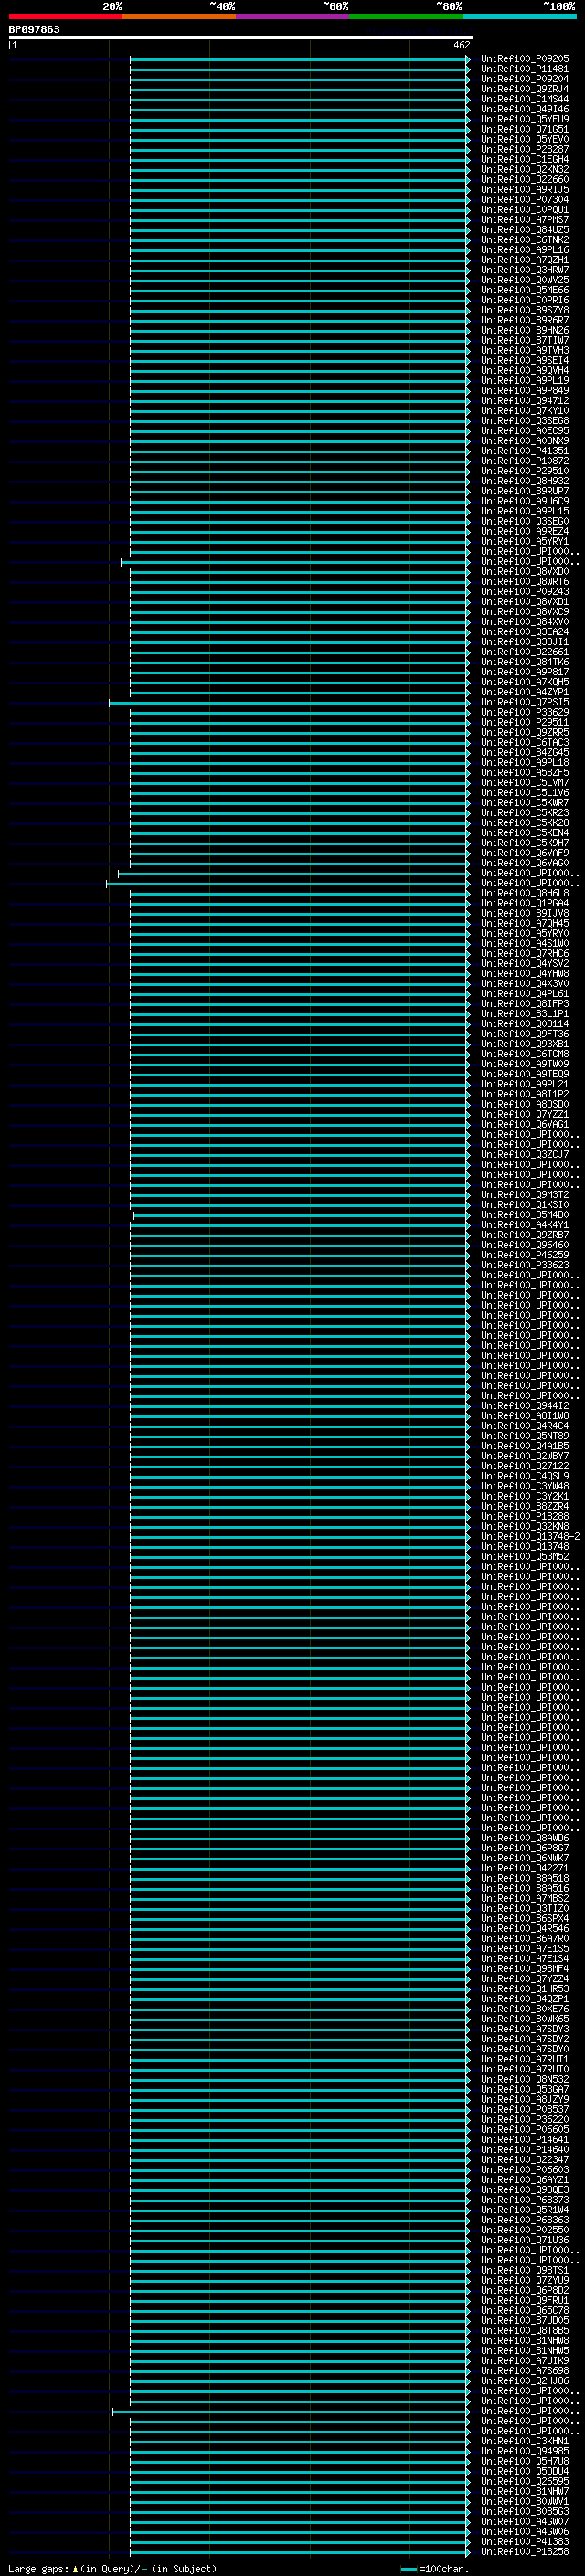The image size is (585, 2576).
Task: Pick the UniRef100_B7TIW7 hit label
Action: [x=525, y=340]
